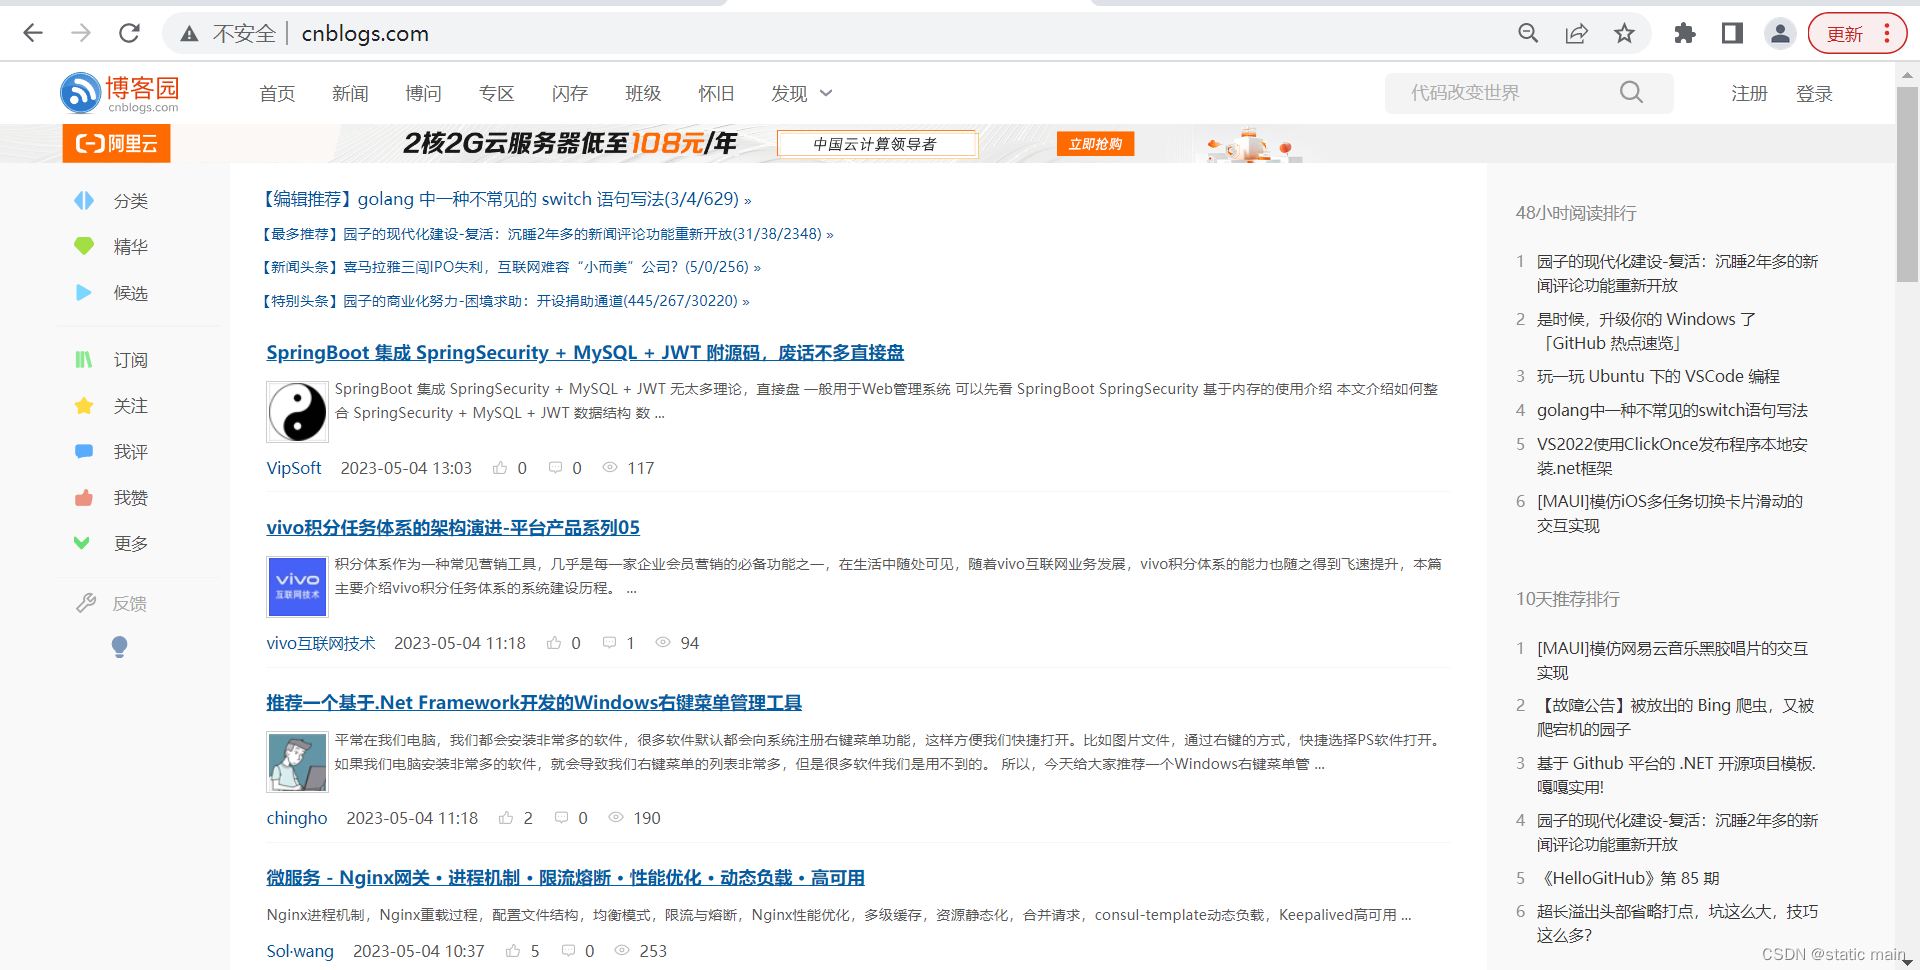Expand 更多 with the green chevron
Image resolution: width=1920 pixels, height=970 pixels.
(82, 543)
